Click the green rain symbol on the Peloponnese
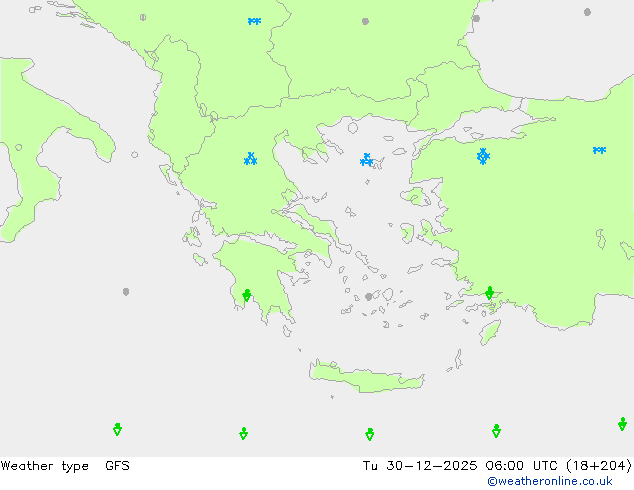This screenshot has height=490, width=634. click(x=247, y=295)
